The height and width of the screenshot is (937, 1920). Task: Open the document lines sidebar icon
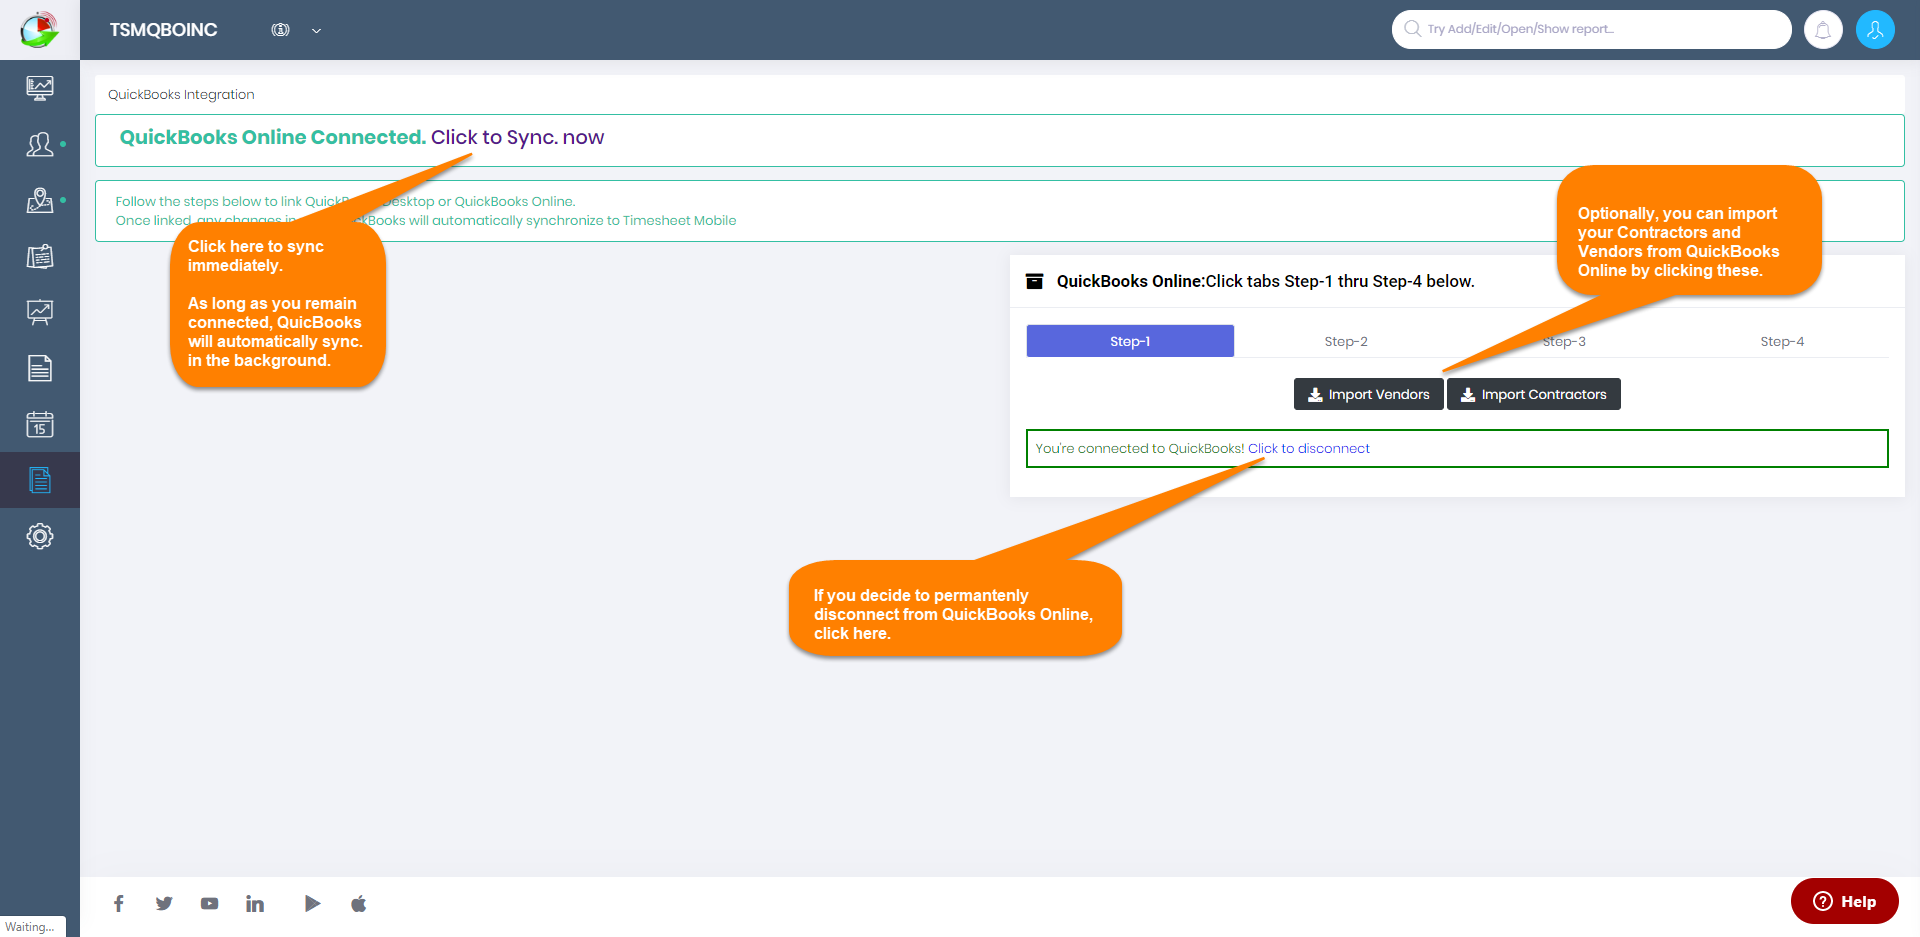coord(40,368)
